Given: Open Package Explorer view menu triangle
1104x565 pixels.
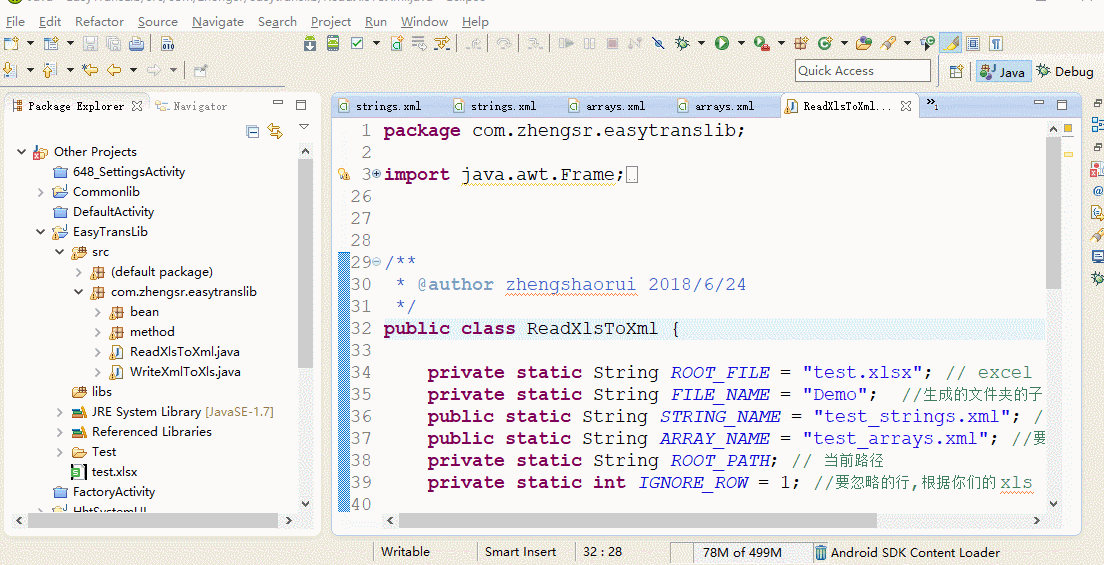Looking at the screenshot, I should coord(304,127).
